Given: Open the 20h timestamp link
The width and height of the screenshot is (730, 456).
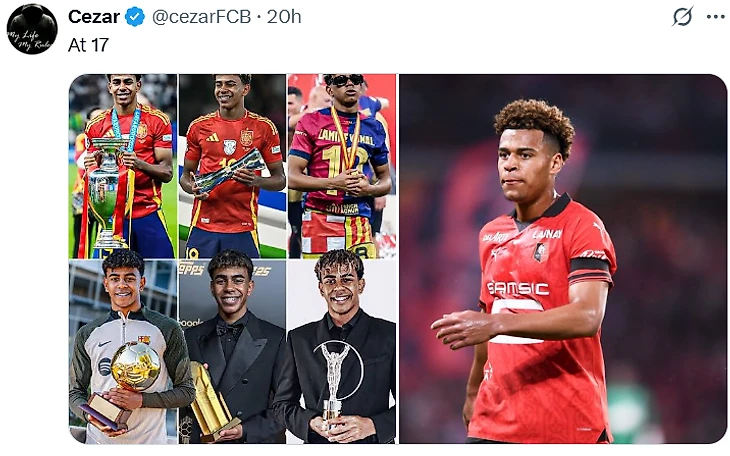Looking at the screenshot, I should coord(284,17).
